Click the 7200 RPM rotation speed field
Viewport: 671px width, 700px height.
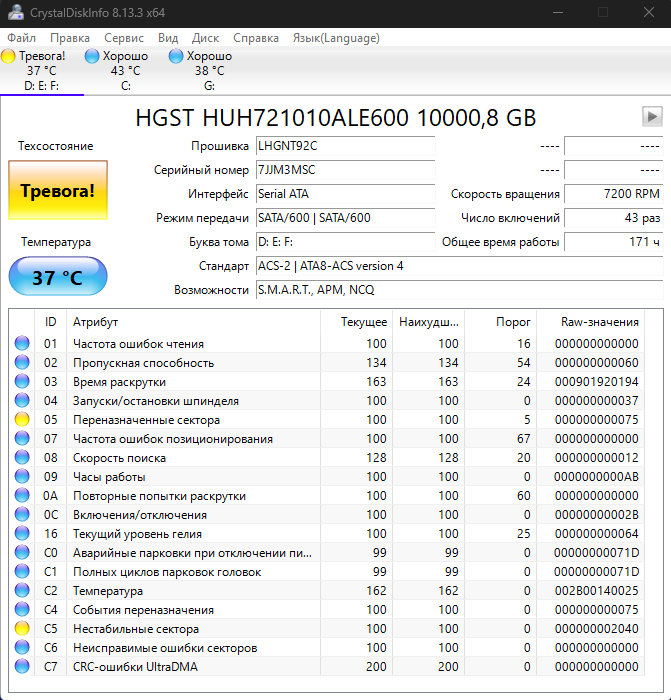point(613,194)
